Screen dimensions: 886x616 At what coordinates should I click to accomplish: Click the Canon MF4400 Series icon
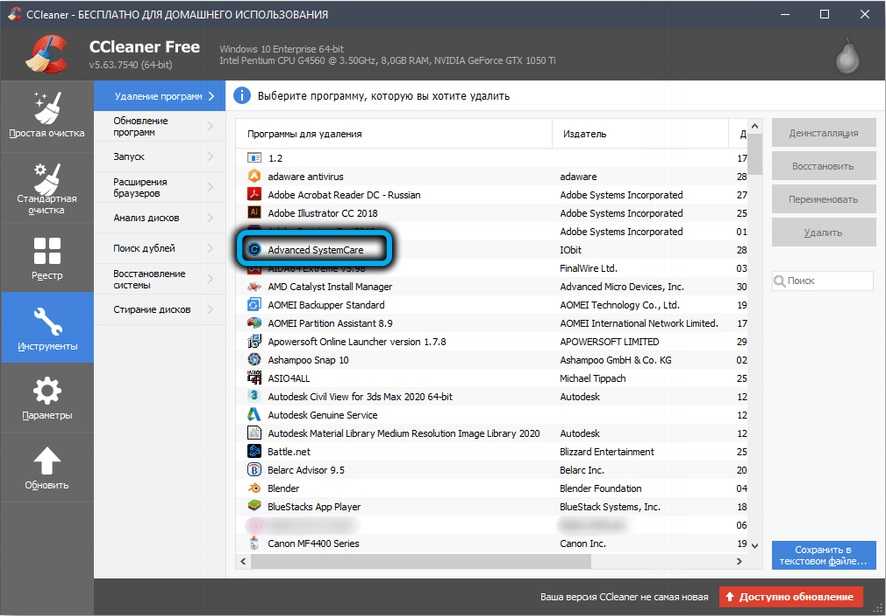(x=254, y=543)
